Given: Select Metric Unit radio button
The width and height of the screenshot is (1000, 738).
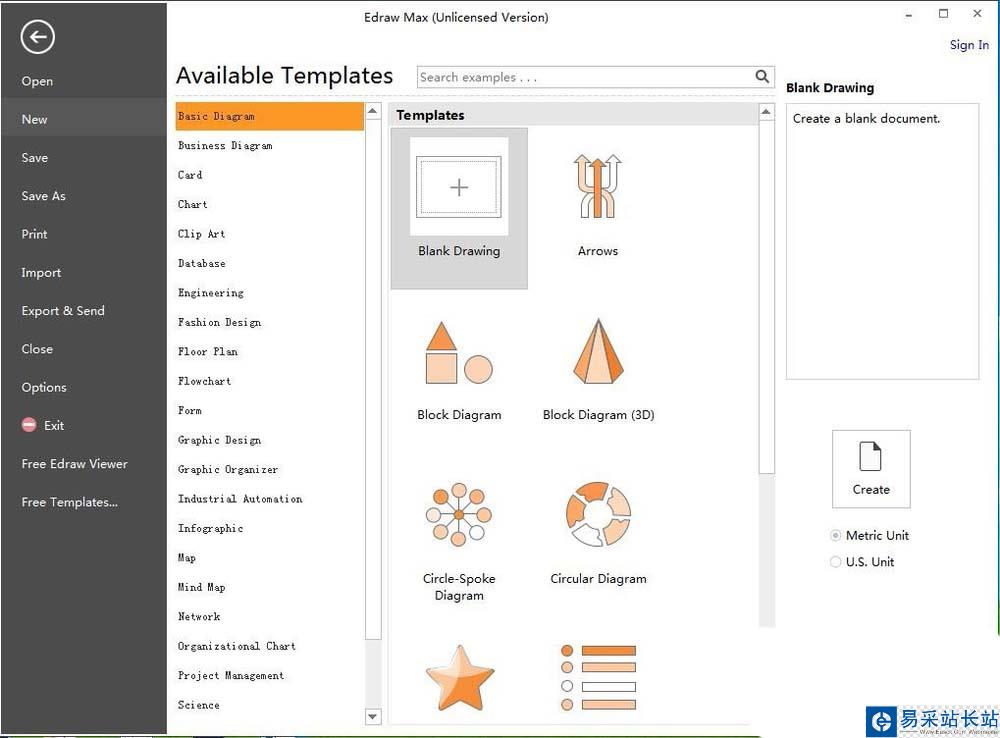Looking at the screenshot, I should click(835, 535).
